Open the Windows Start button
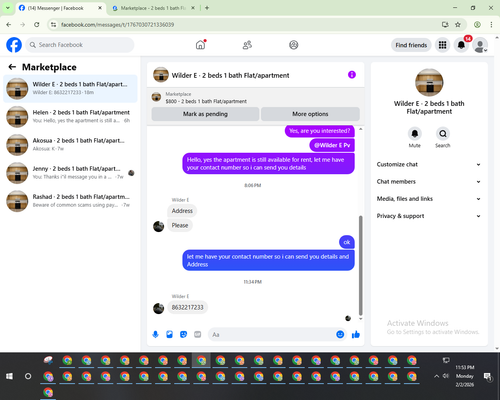Image resolution: width=500 pixels, height=400 pixels. [x=9, y=376]
